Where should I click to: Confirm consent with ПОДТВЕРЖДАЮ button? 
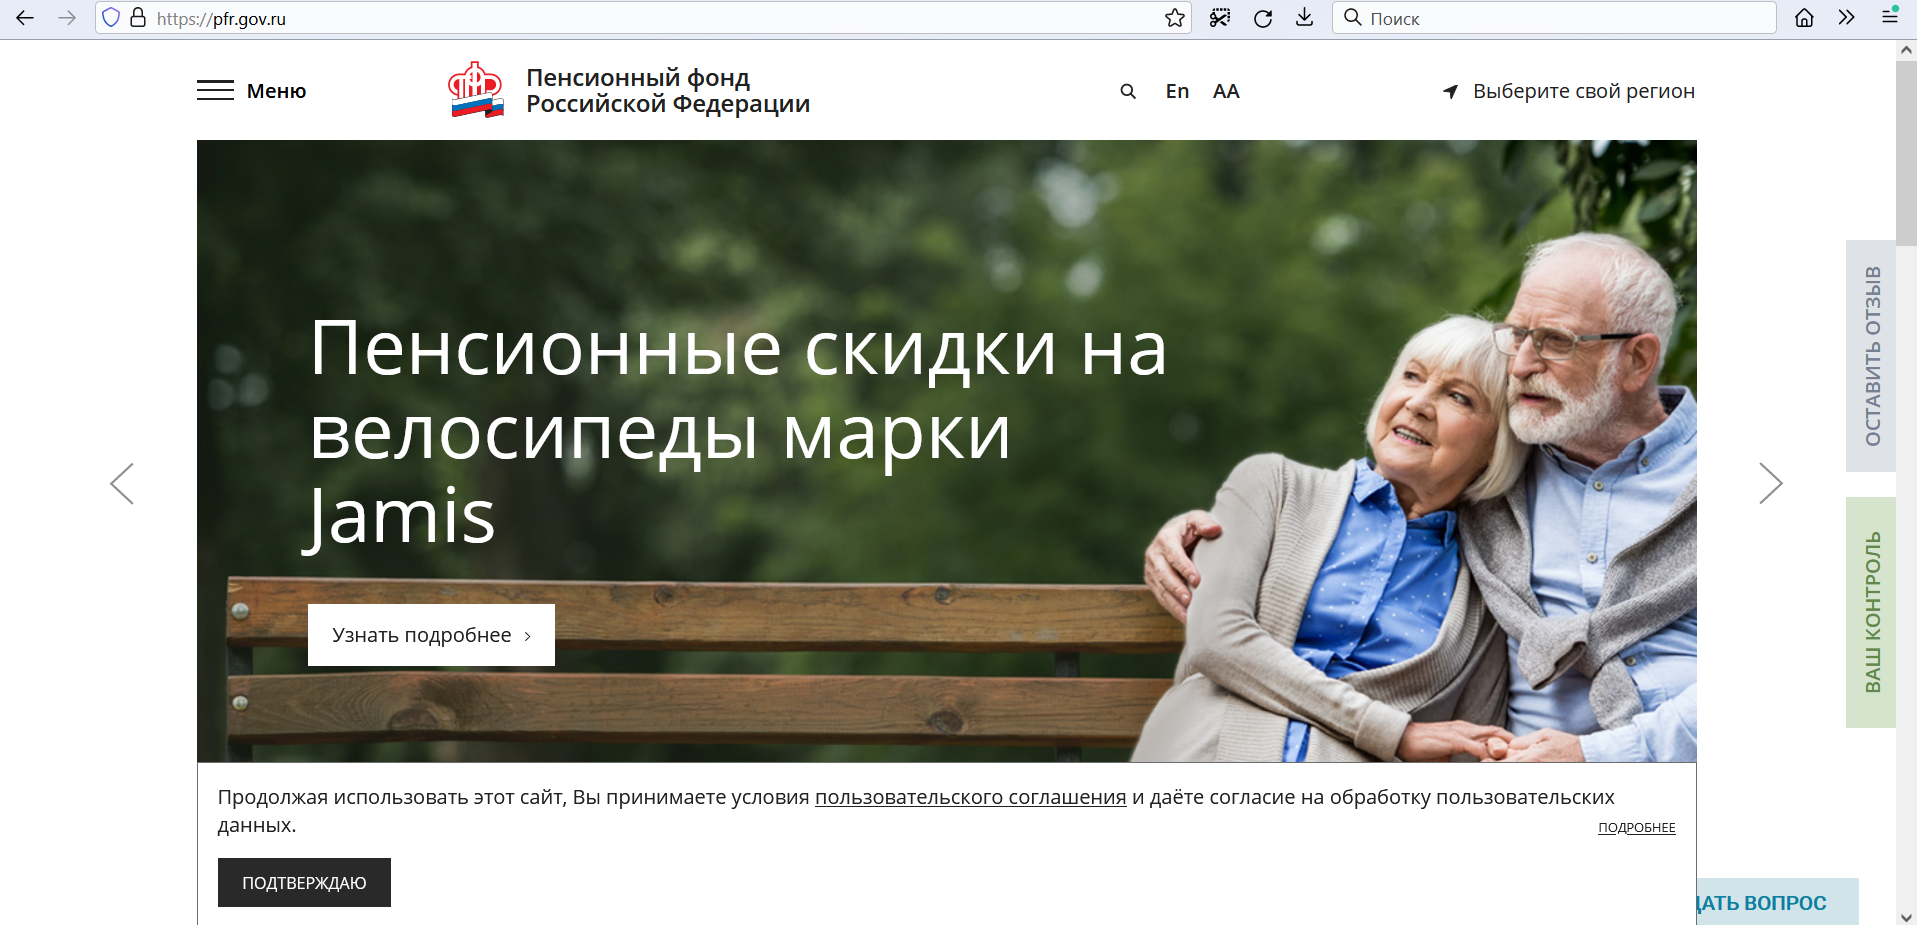point(304,883)
